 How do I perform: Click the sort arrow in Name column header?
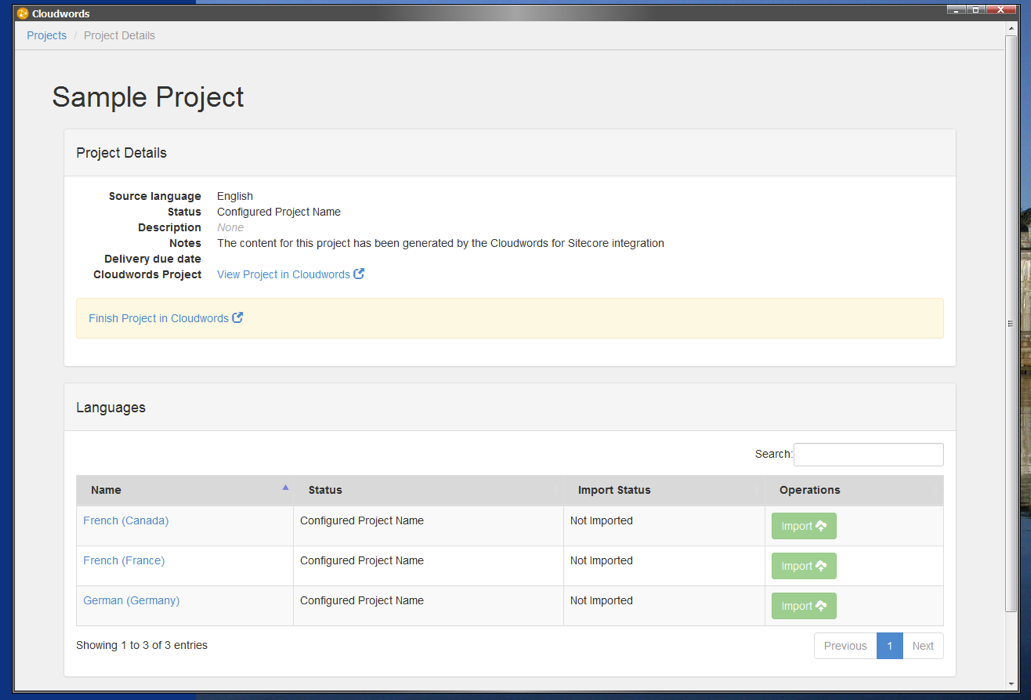(x=285, y=488)
